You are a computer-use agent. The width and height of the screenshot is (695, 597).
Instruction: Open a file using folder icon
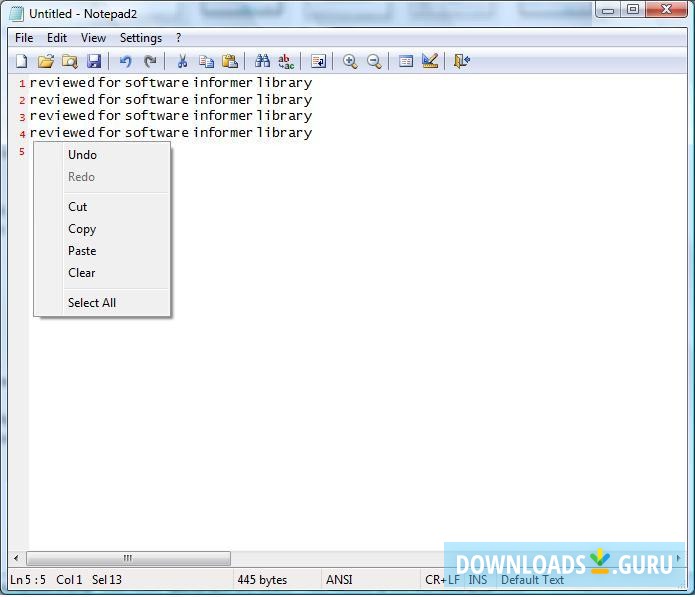[x=46, y=61]
